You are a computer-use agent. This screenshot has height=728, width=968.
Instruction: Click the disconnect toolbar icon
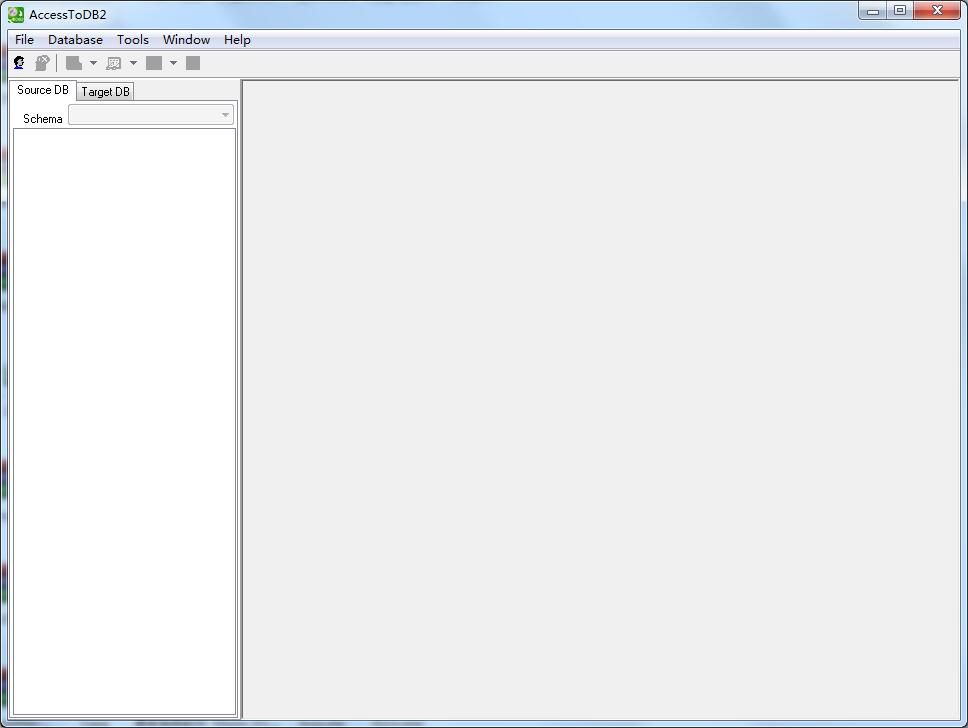pos(42,63)
